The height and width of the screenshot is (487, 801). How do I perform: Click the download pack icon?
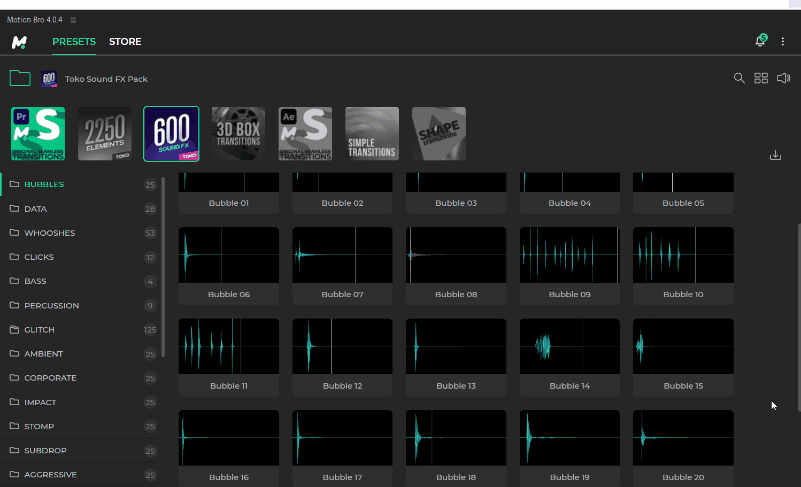click(x=775, y=155)
